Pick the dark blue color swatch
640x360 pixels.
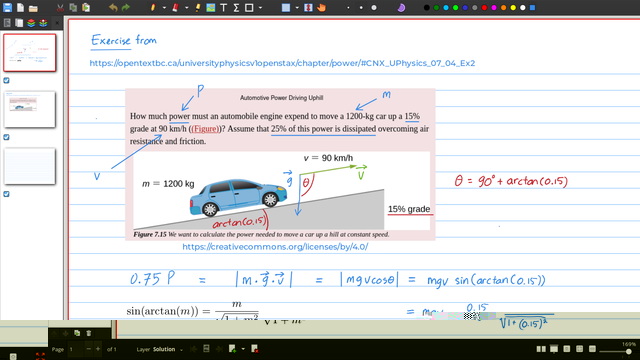465,8
